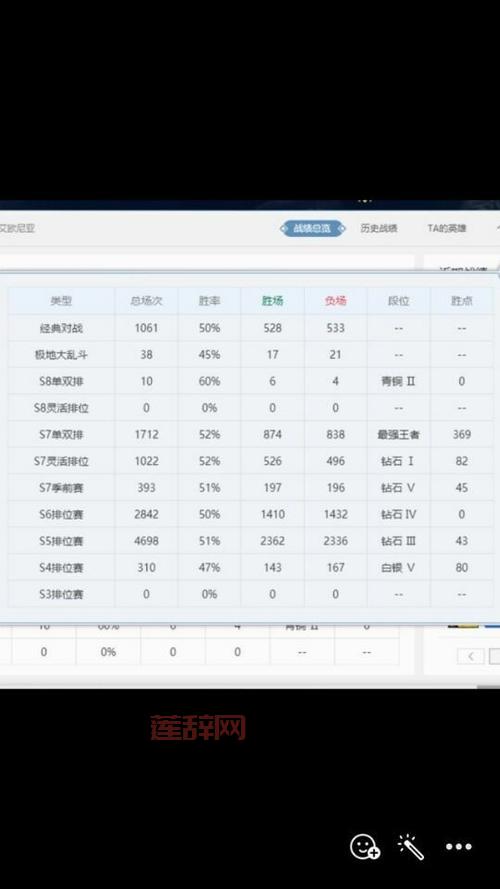Click the red 负场 column header

[x=336, y=301]
